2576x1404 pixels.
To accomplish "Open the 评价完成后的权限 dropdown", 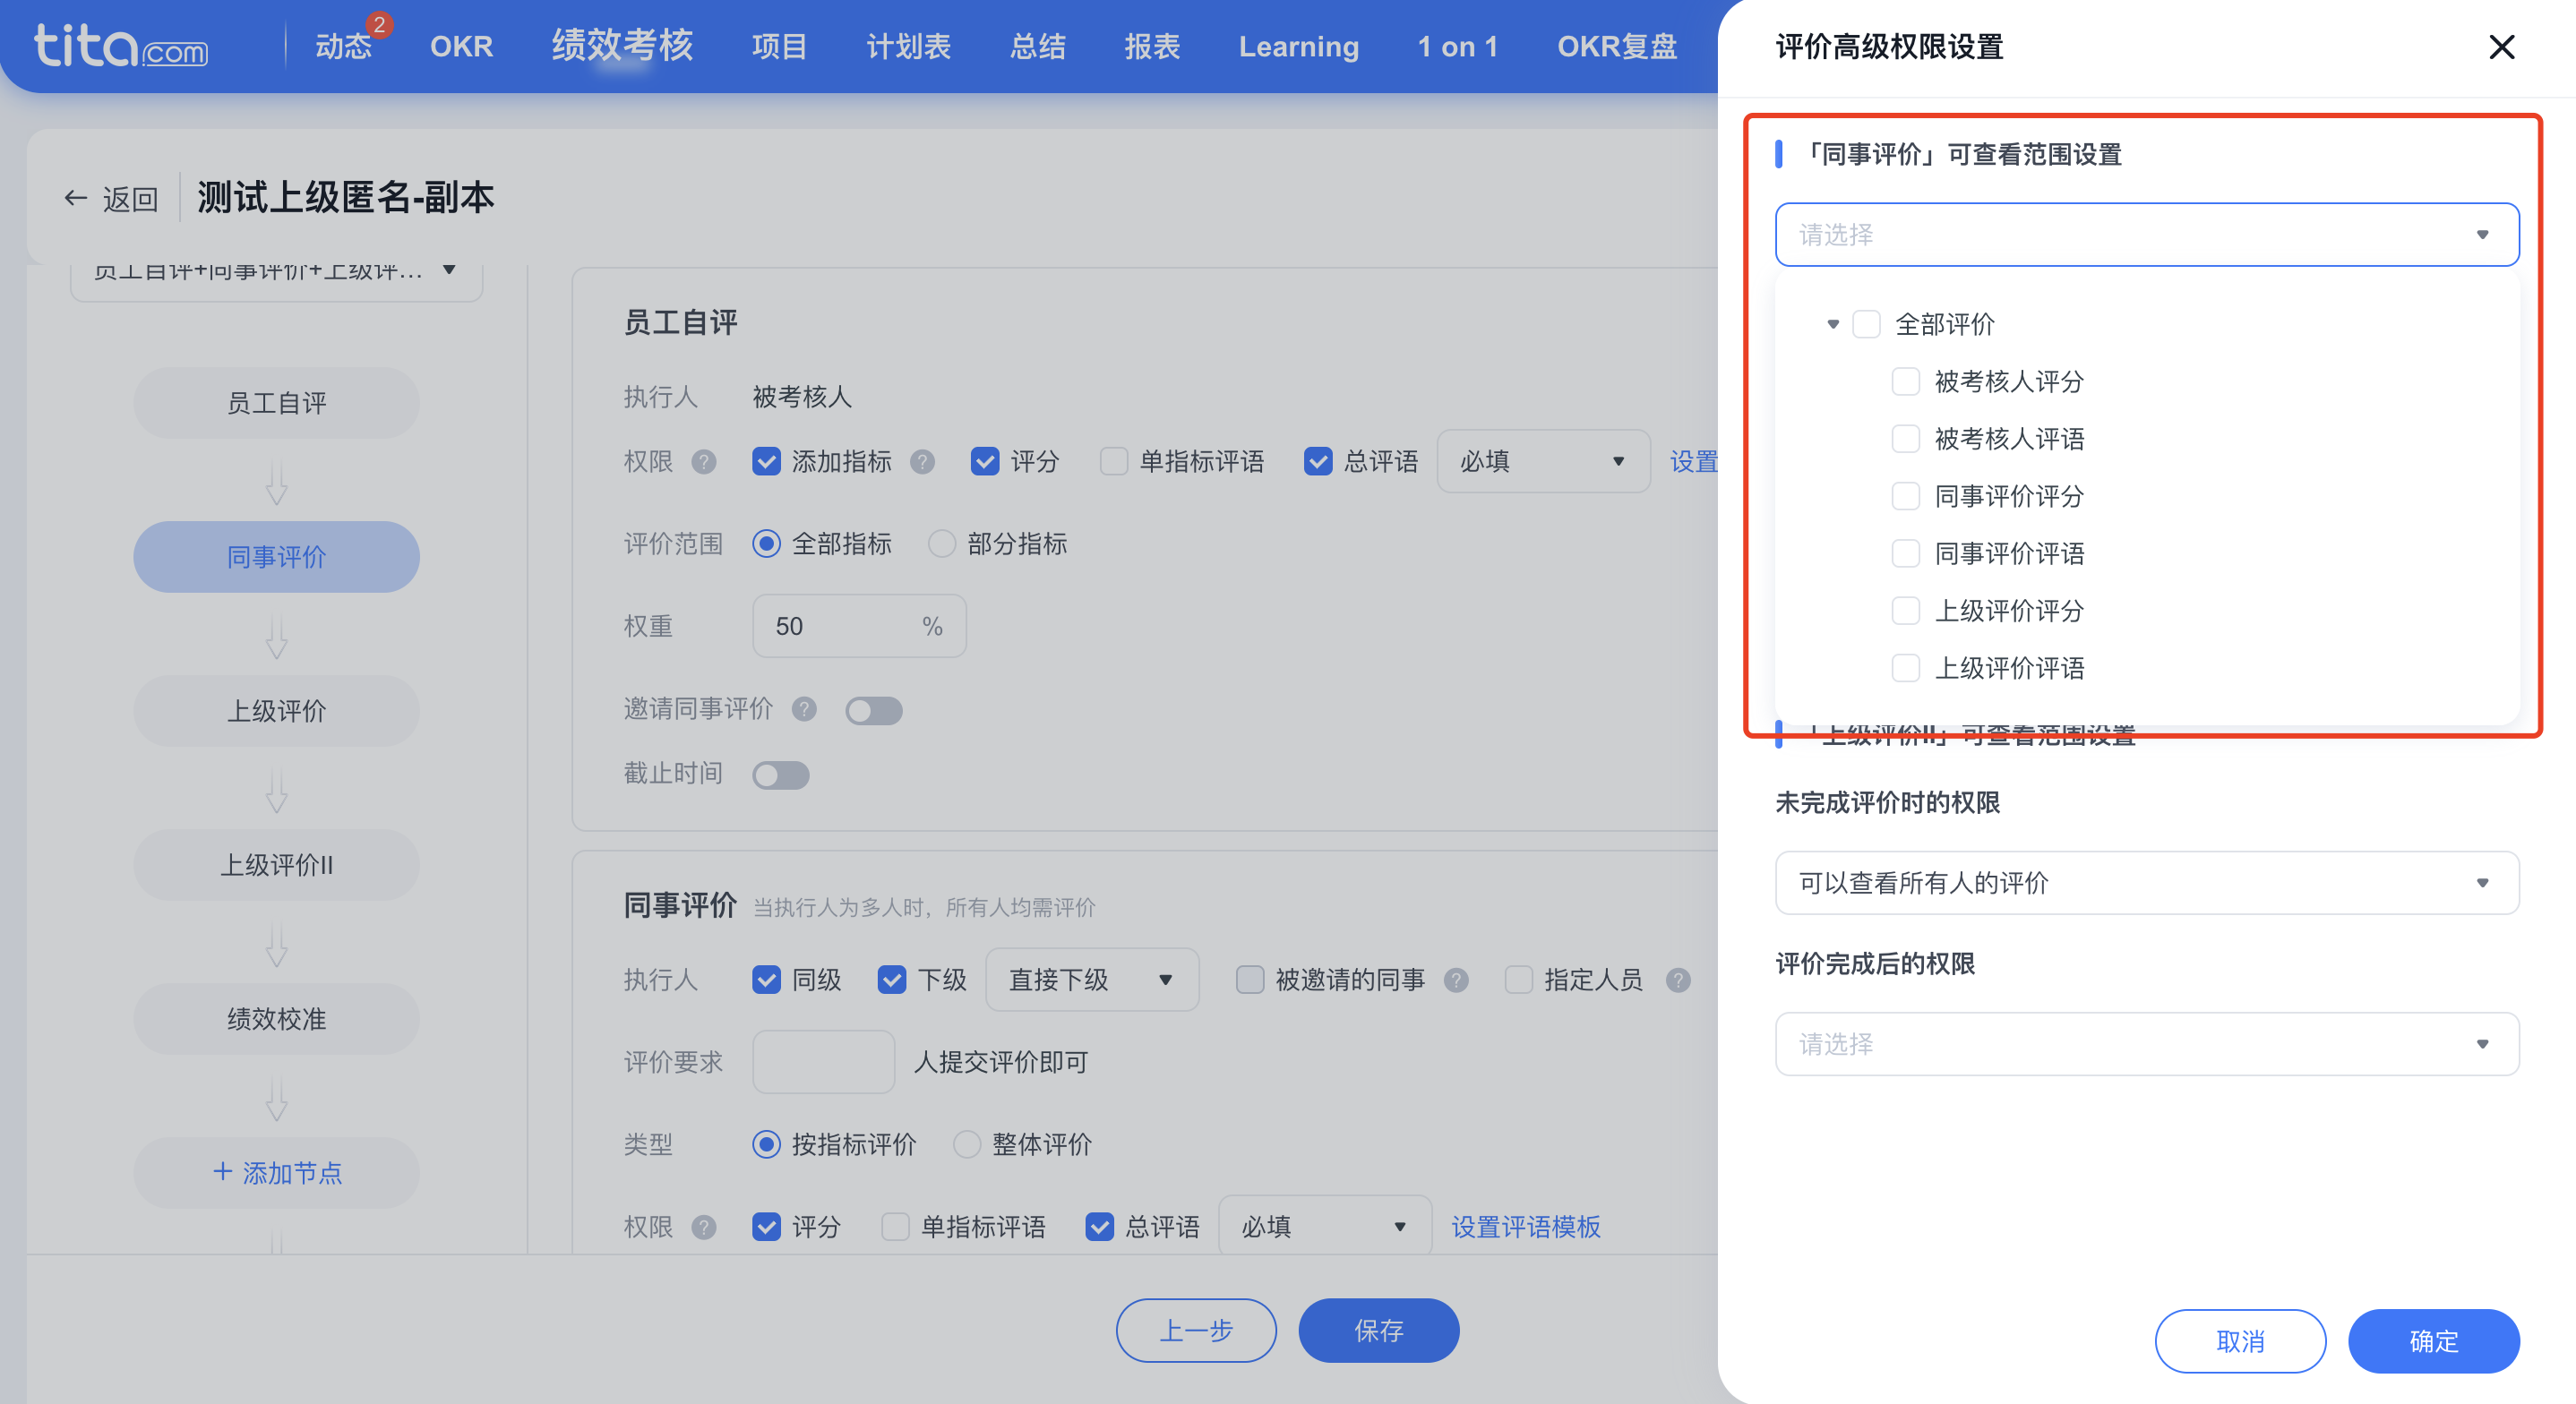I will click(2146, 1044).
